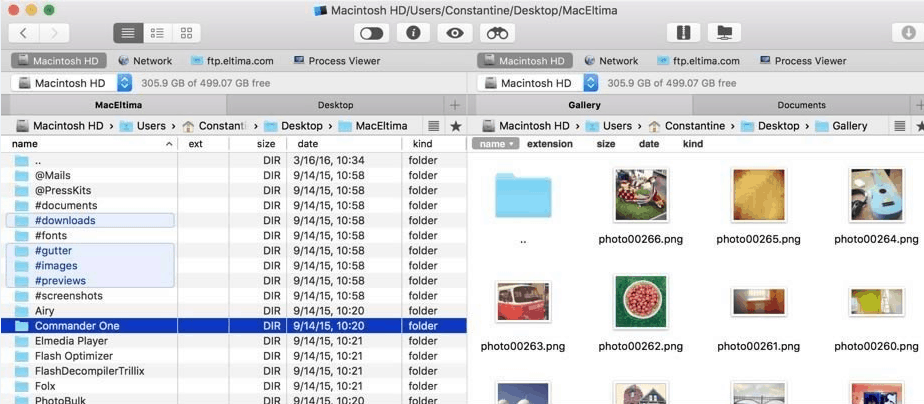Switch to the left pane Desktop tab
Screen dimensions: 924x404
335,105
